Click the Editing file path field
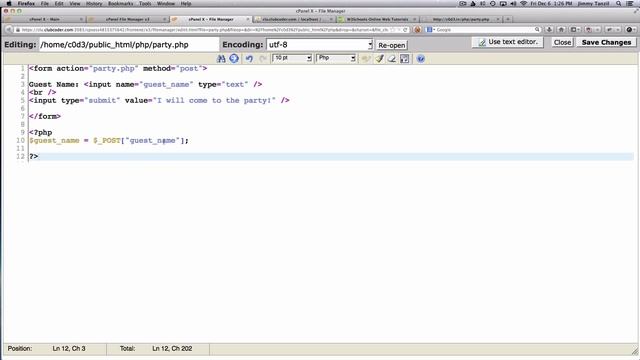This screenshot has height=360, width=640. pyautogui.click(x=129, y=44)
